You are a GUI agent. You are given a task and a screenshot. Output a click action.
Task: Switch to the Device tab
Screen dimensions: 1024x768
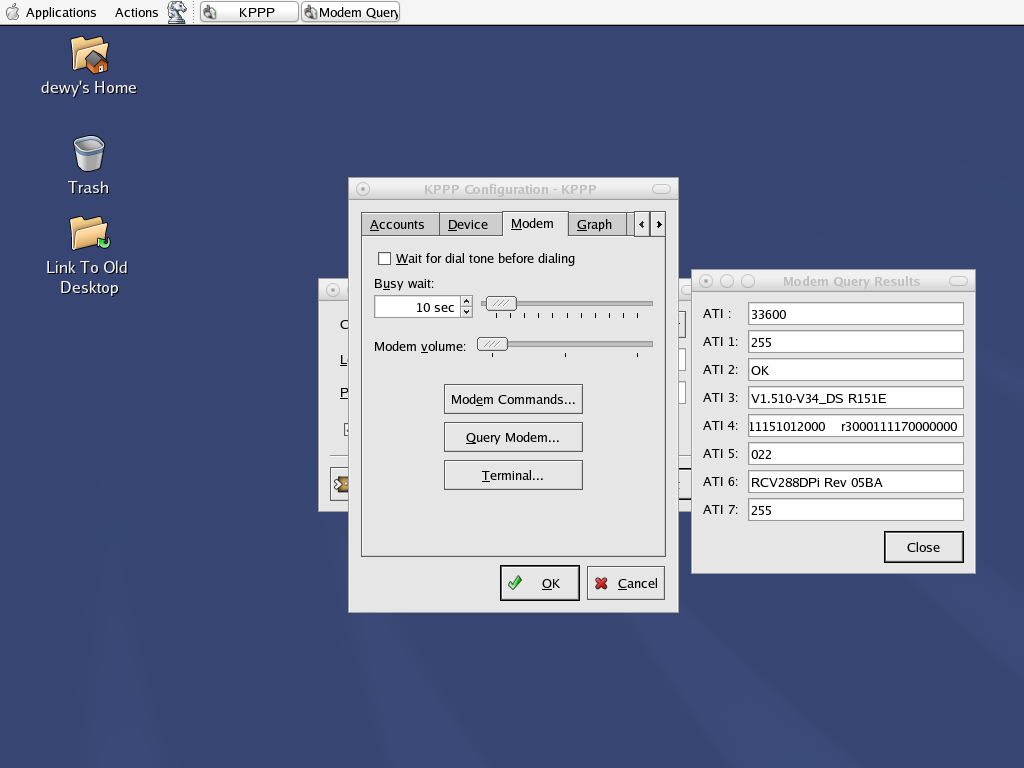pyautogui.click(x=470, y=225)
